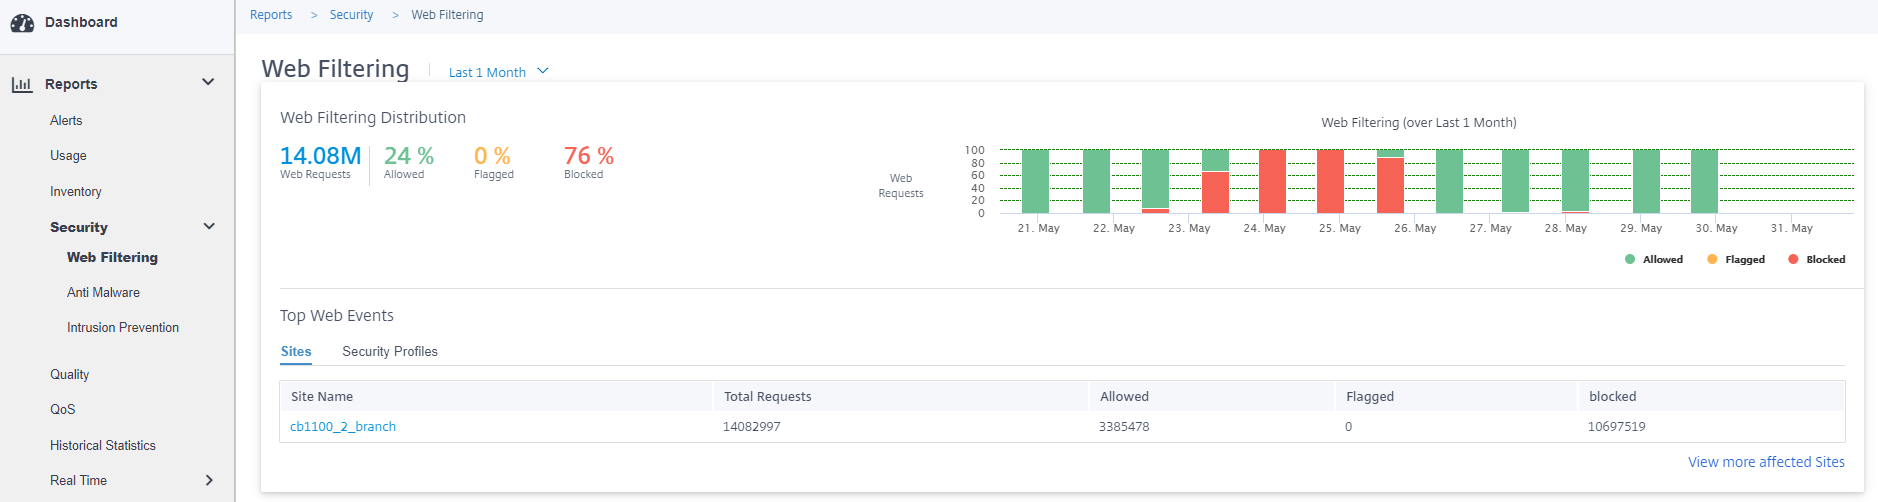Click blocked value 10697519
Viewport: 1878px width, 502px height.
click(1617, 426)
